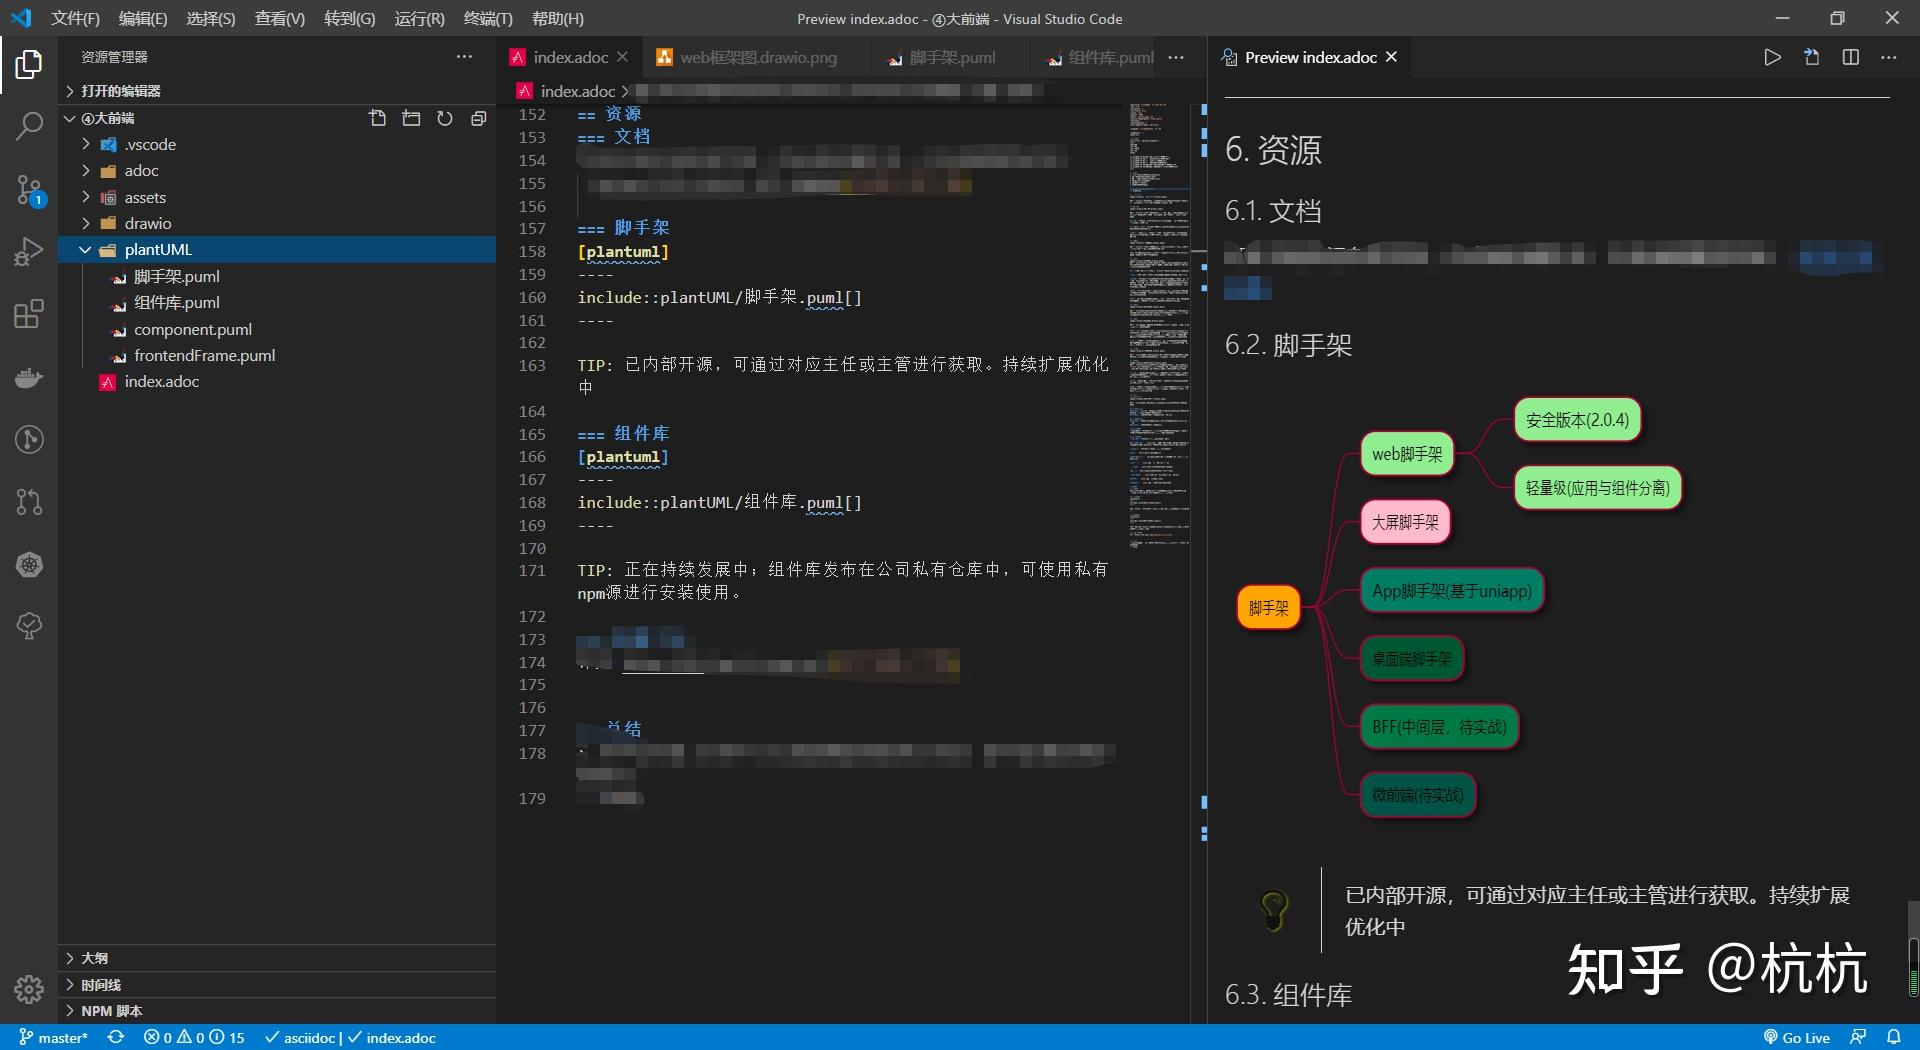Toggle the asciidoc status check indicator
This screenshot has width=1920, height=1050.
pyautogui.click(x=299, y=1037)
